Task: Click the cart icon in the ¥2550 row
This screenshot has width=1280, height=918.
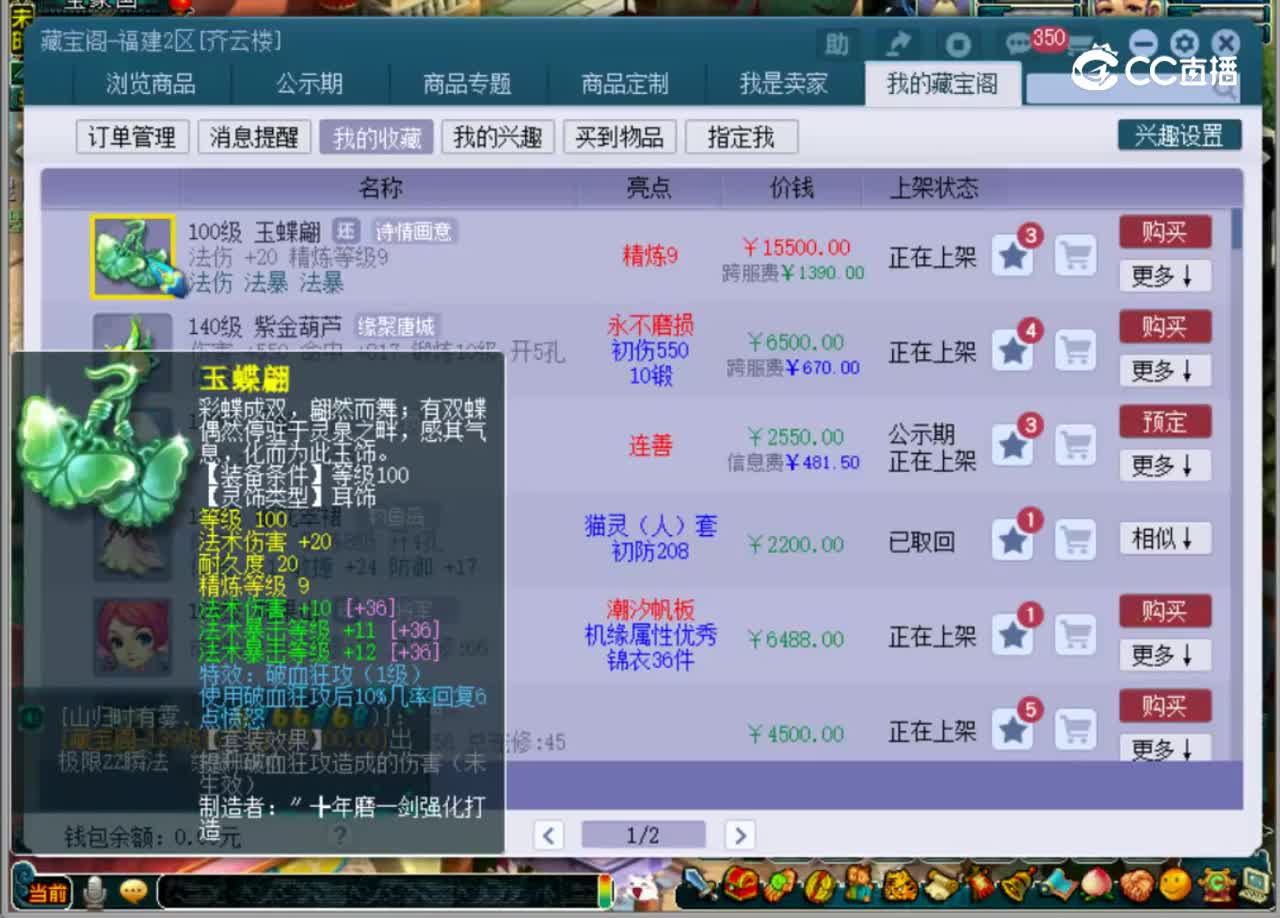Action: (x=1075, y=446)
